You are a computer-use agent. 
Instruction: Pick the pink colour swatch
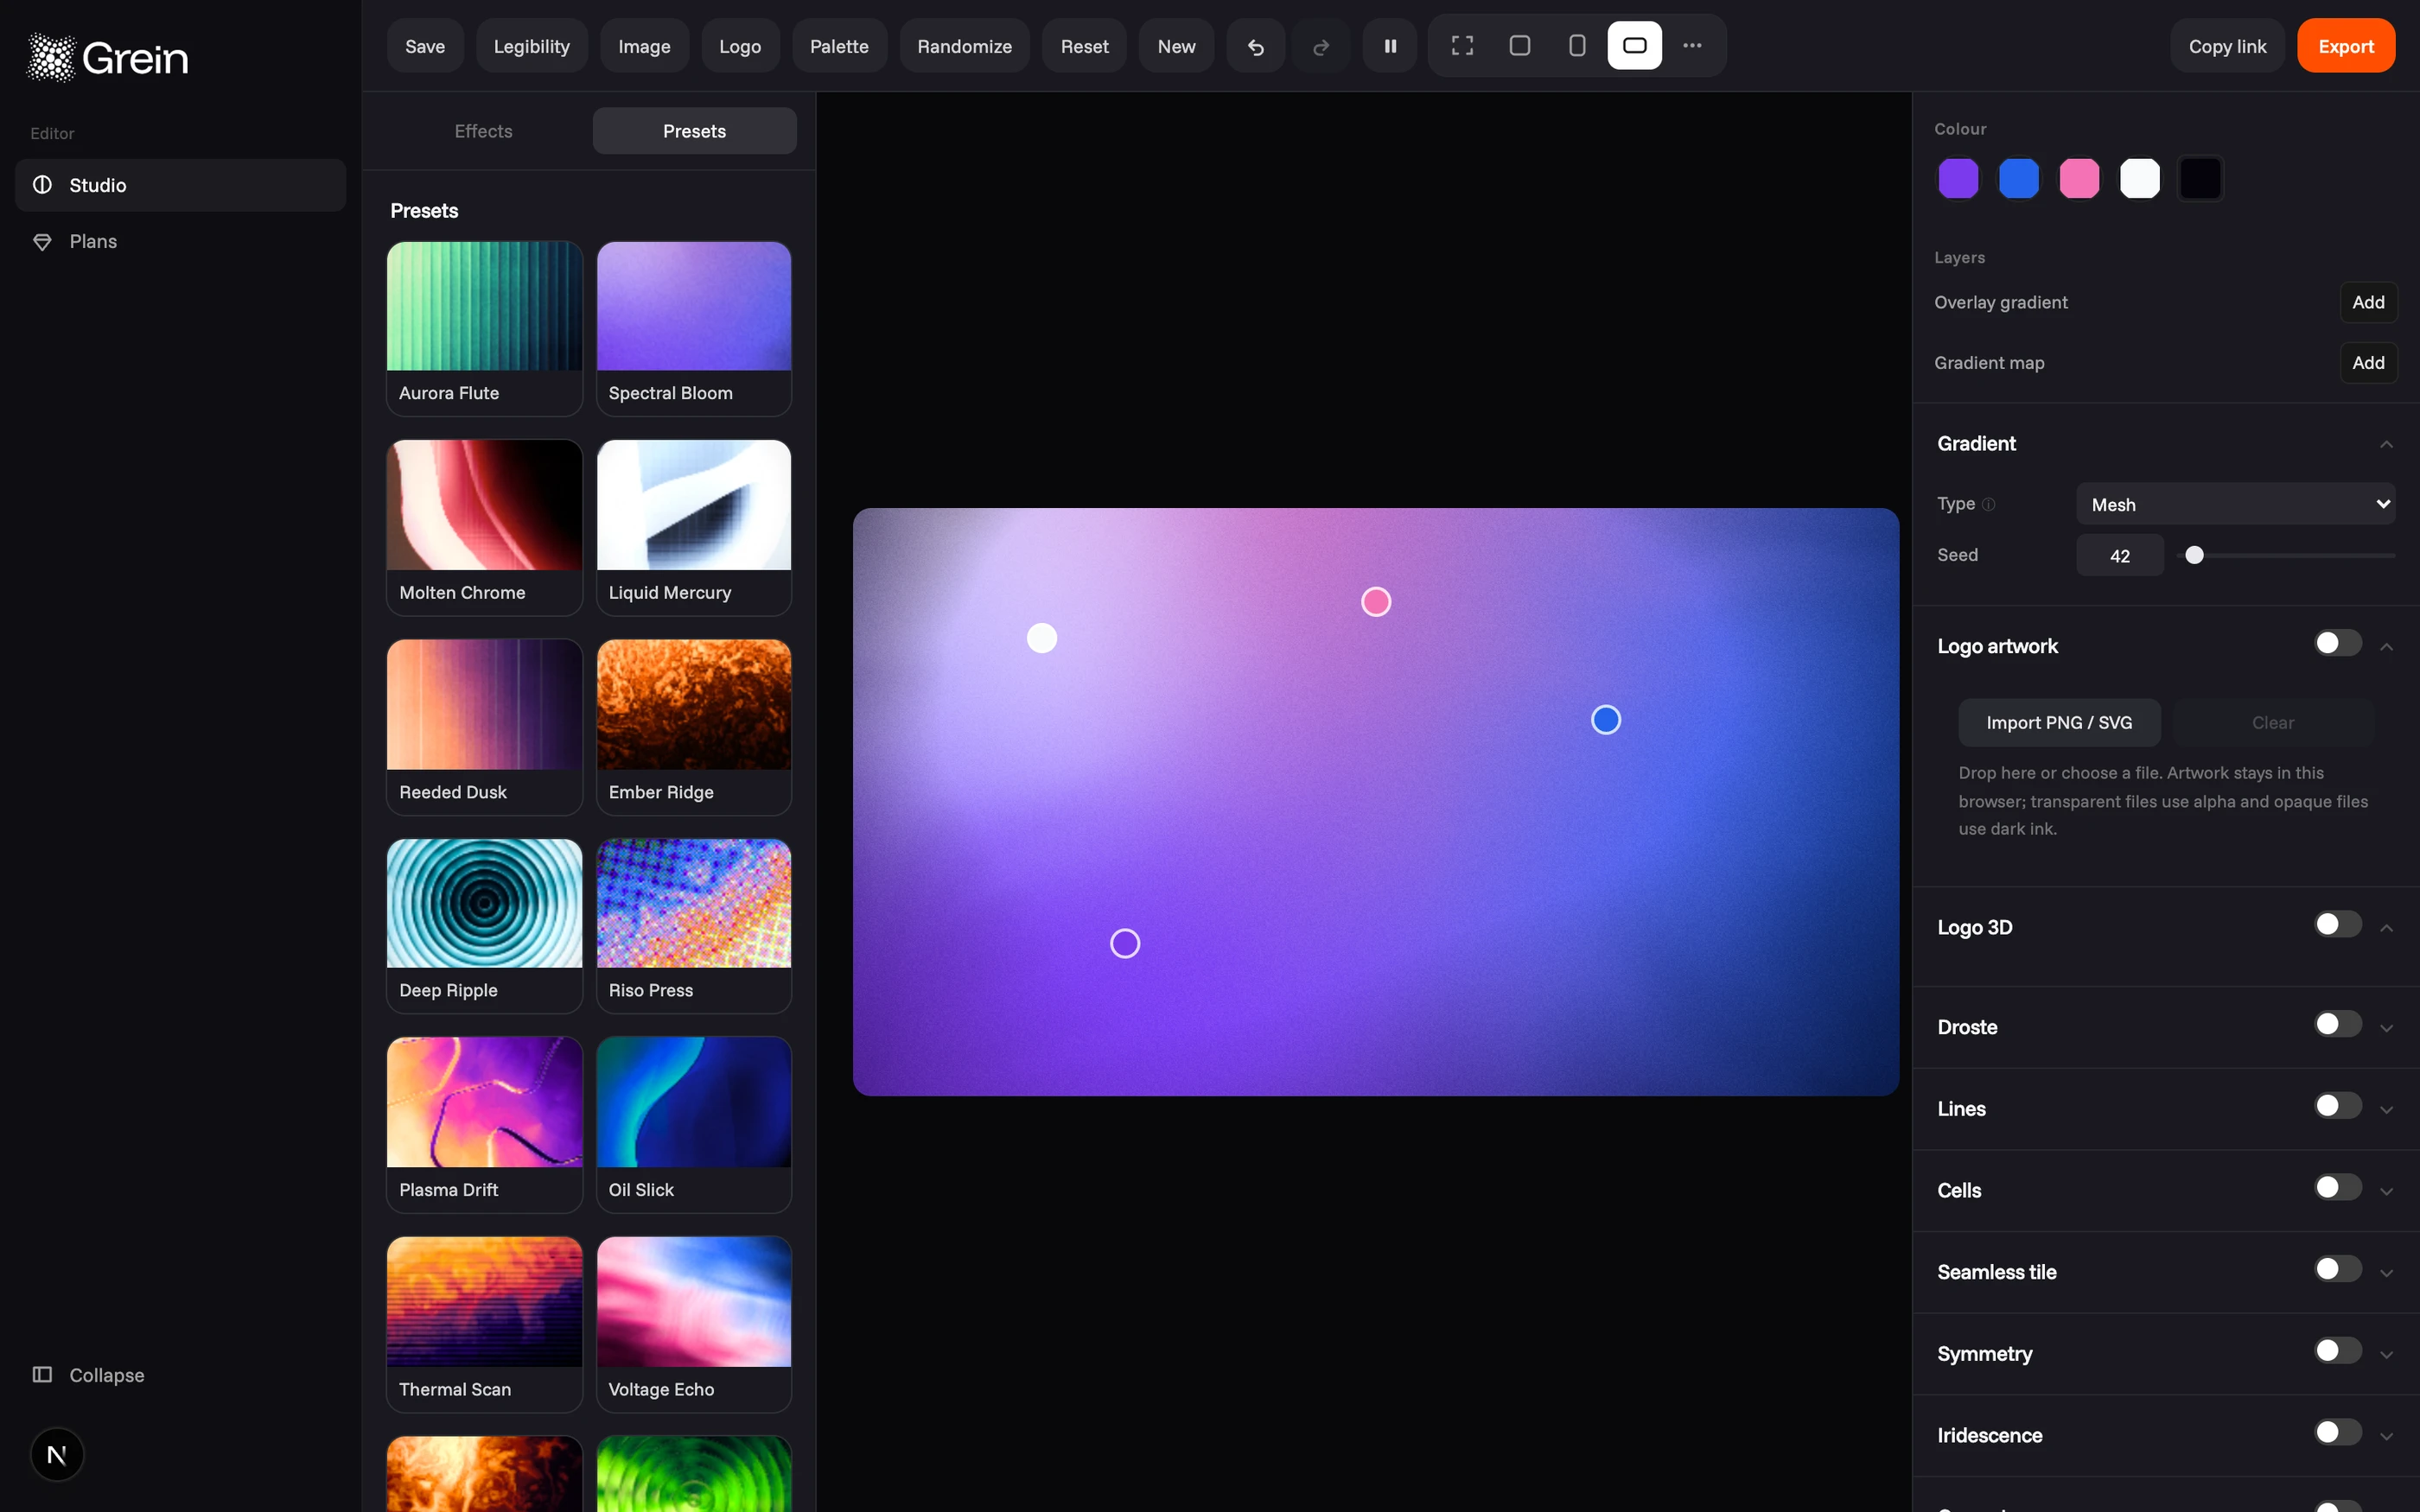[2079, 179]
